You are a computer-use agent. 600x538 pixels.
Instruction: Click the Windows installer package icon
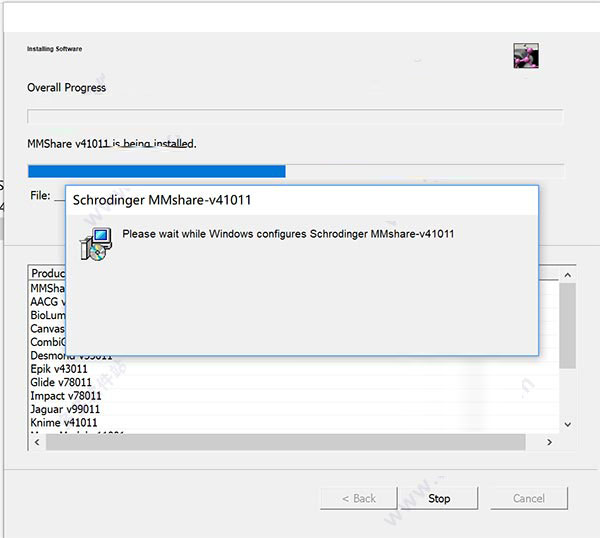(96, 244)
